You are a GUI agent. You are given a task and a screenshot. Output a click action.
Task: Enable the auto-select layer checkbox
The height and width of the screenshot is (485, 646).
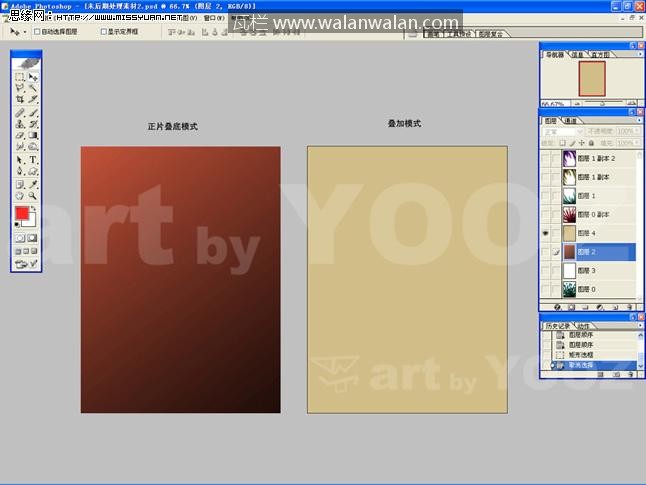coord(38,32)
